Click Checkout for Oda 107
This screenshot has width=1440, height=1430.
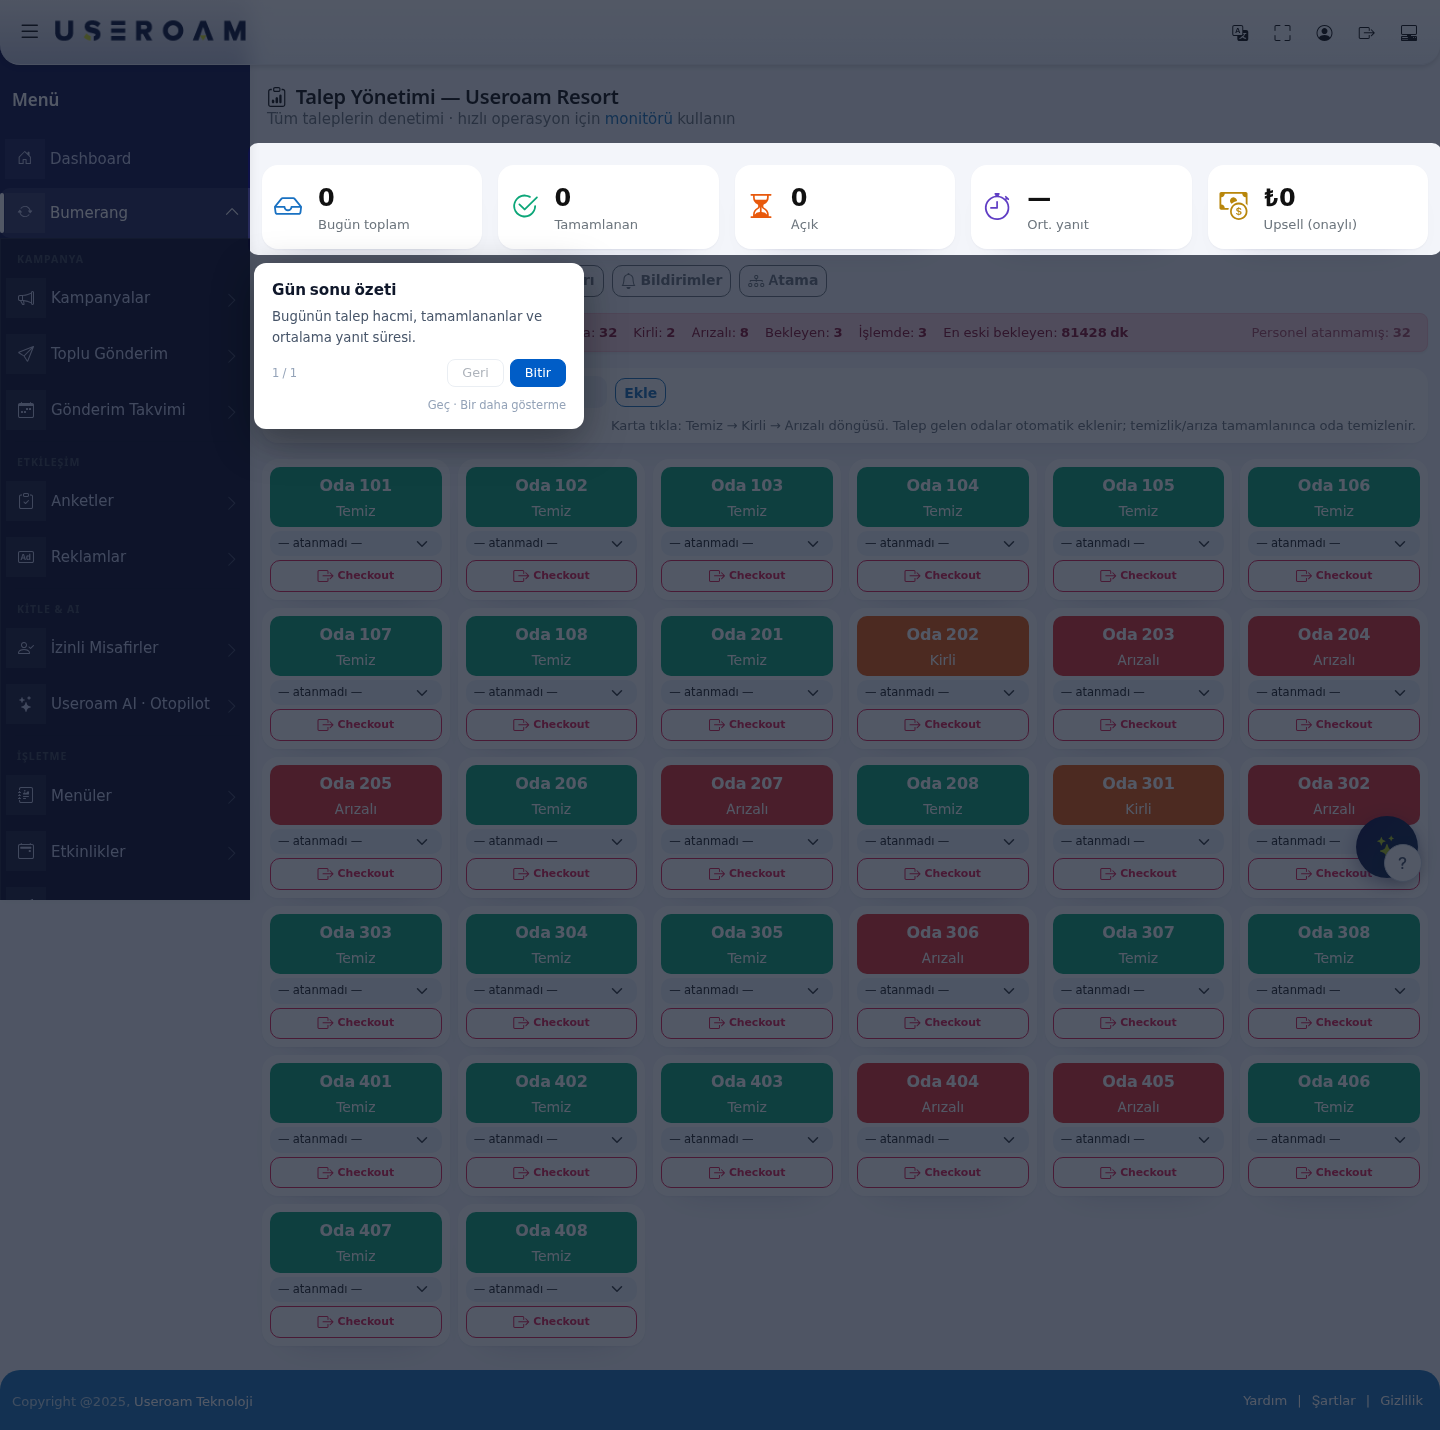356,725
